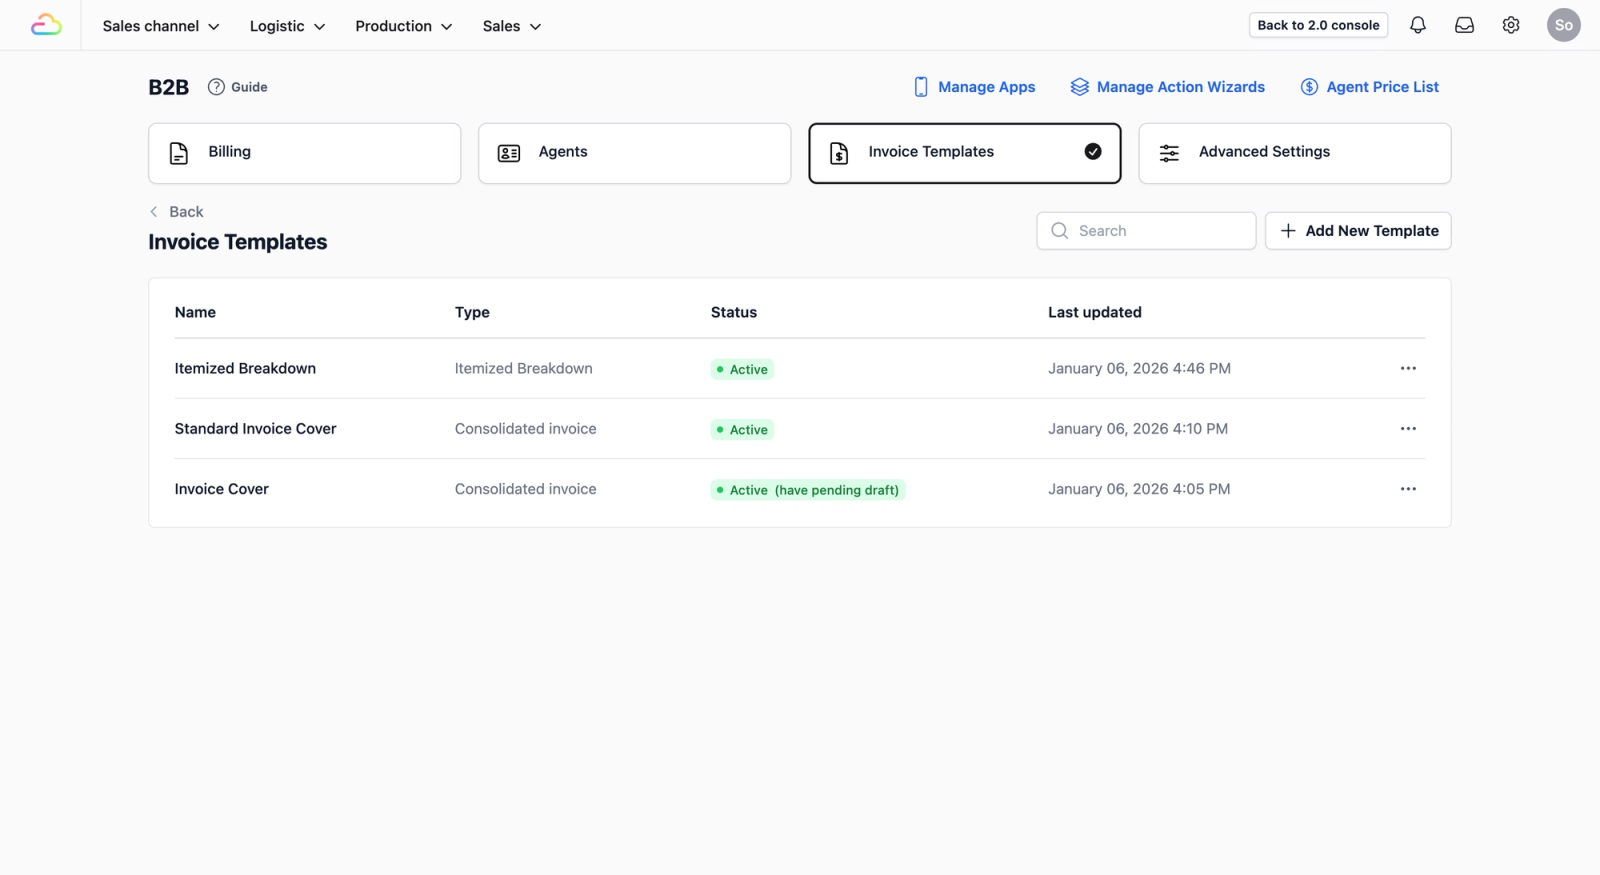Image resolution: width=1600 pixels, height=875 pixels.
Task: Expand the Sales dropdown menu
Action: 512,26
